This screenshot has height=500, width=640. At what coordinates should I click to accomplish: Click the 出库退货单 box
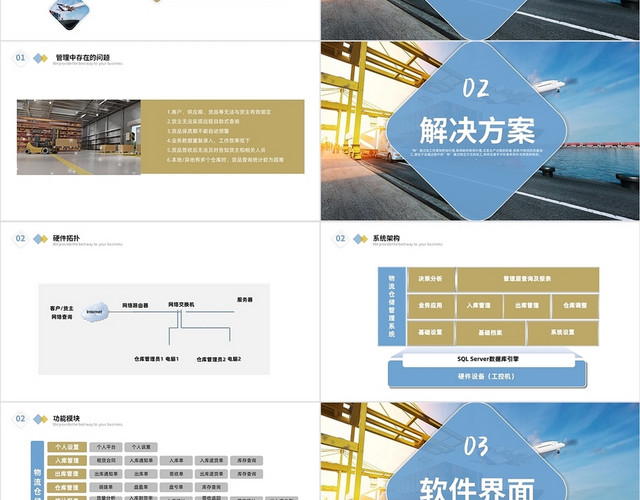[x=211, y=474]
